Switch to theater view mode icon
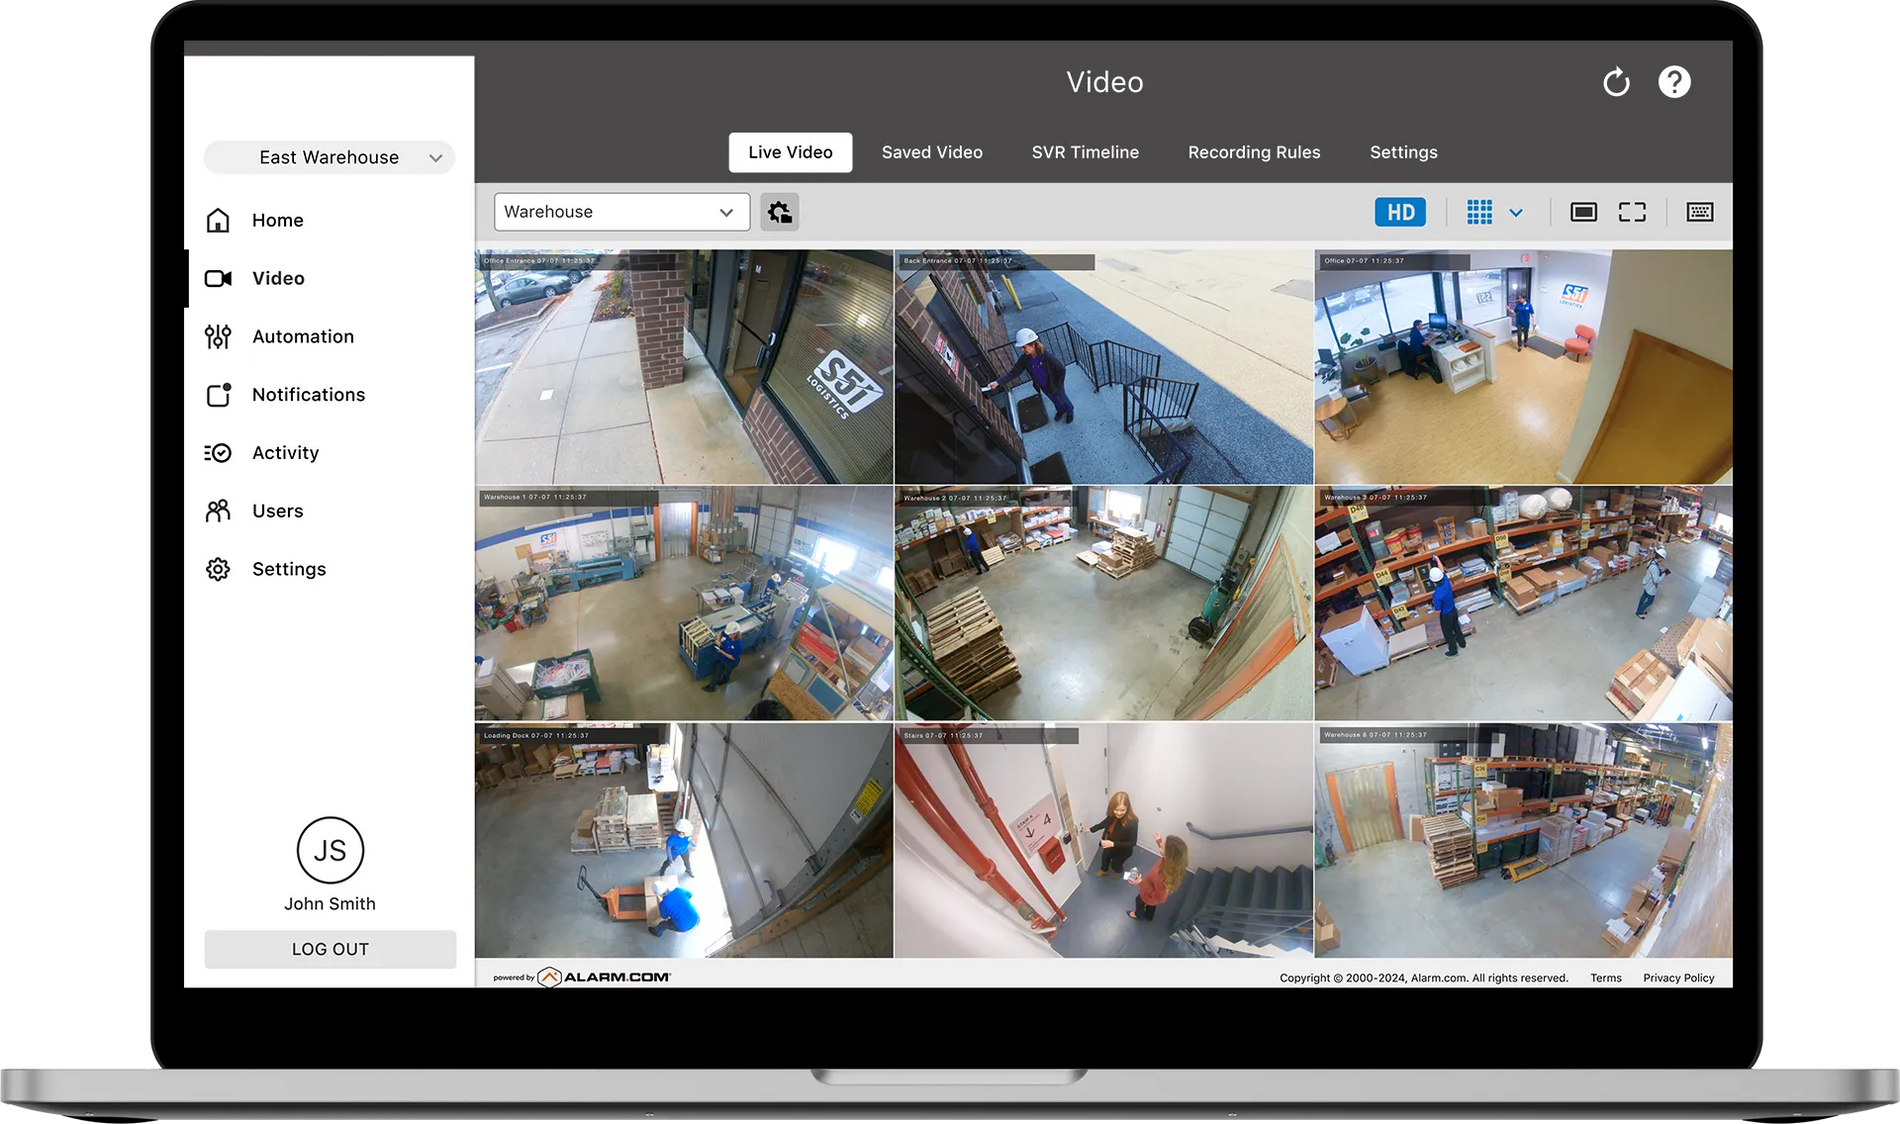This screenshot has width=1900, height=1124. point(1583,212)
